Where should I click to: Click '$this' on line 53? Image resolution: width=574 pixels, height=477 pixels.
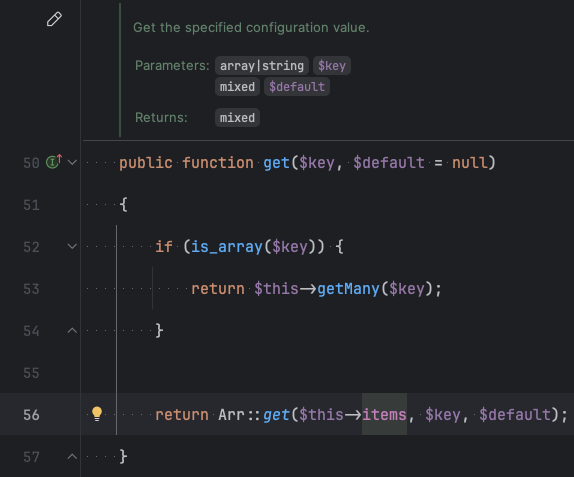click(276, 289)
